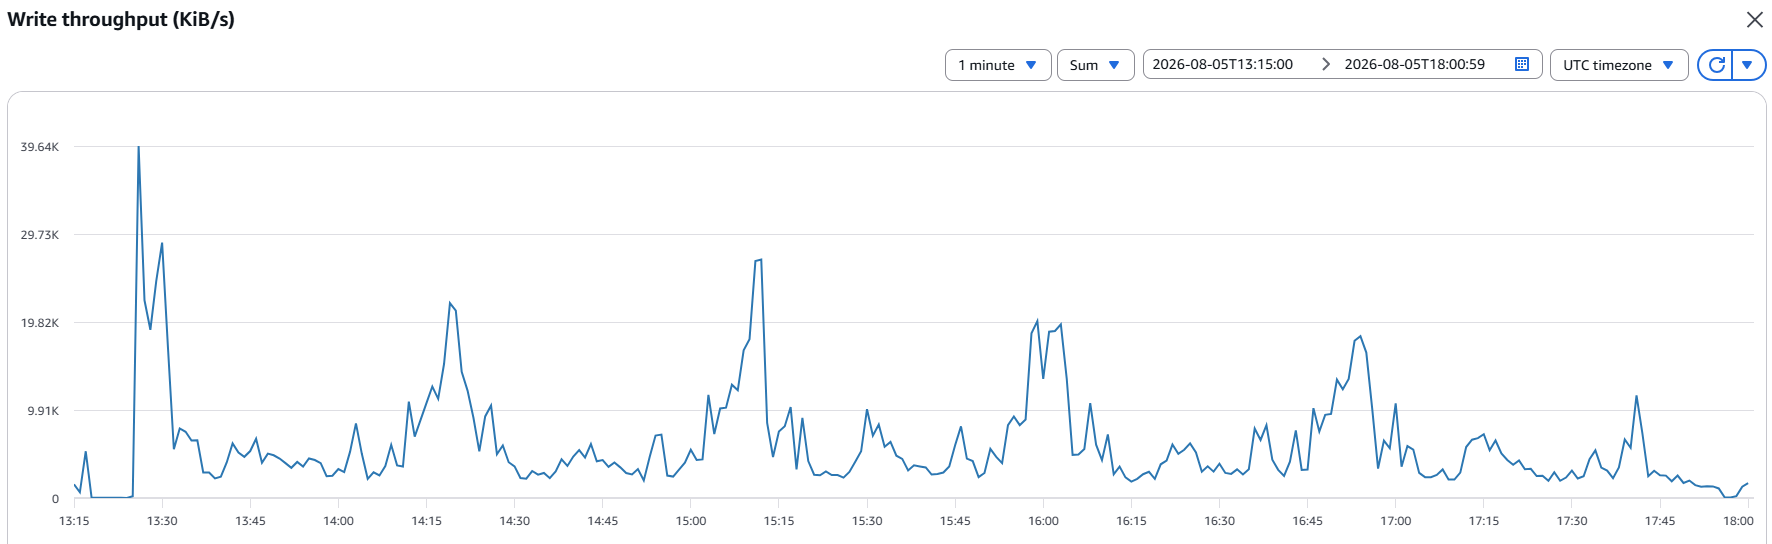Change the UTC timezone selector
The width and height of the screenshot is (1772, 544).
tap(1619, 65)
